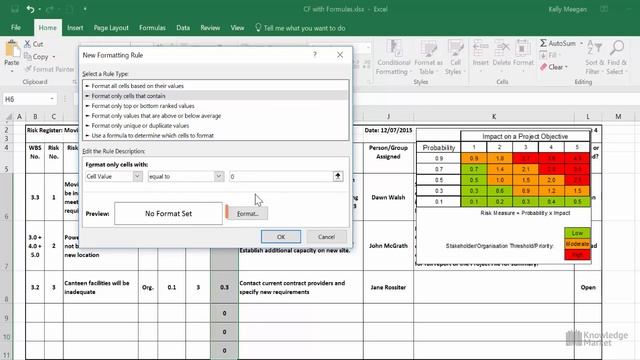Click the green Low legend swatch
The width and height of the screenshot is (640, 360).
[x=577, y=233]
